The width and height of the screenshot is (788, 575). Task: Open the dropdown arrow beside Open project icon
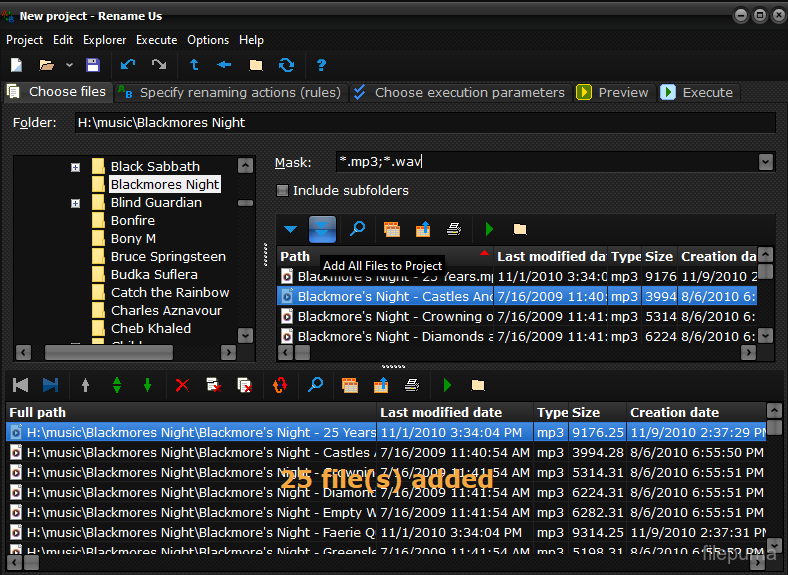[69, 65]
